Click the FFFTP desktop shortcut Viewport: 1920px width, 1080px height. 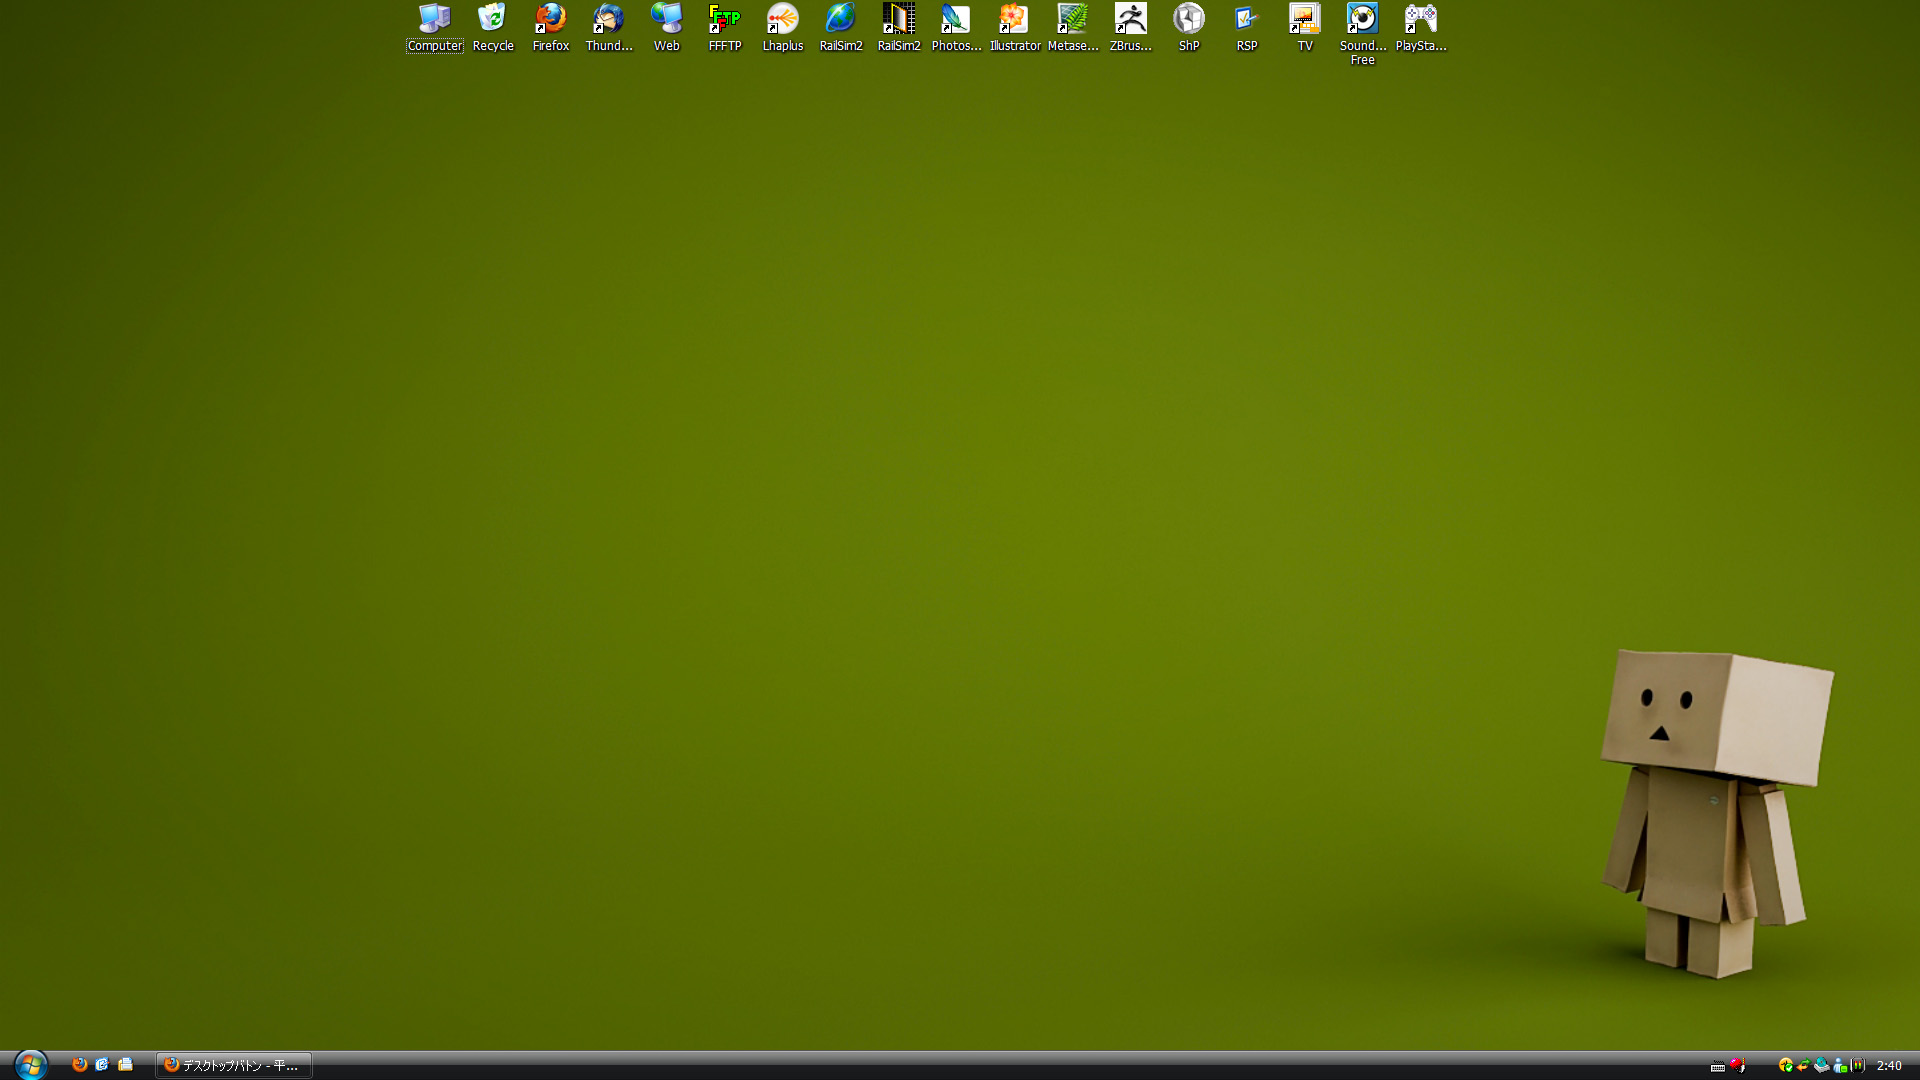pos(724,19)
